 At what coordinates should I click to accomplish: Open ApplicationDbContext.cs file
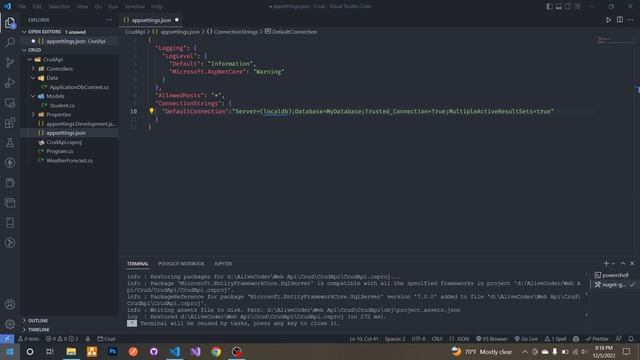click(79, 87)
